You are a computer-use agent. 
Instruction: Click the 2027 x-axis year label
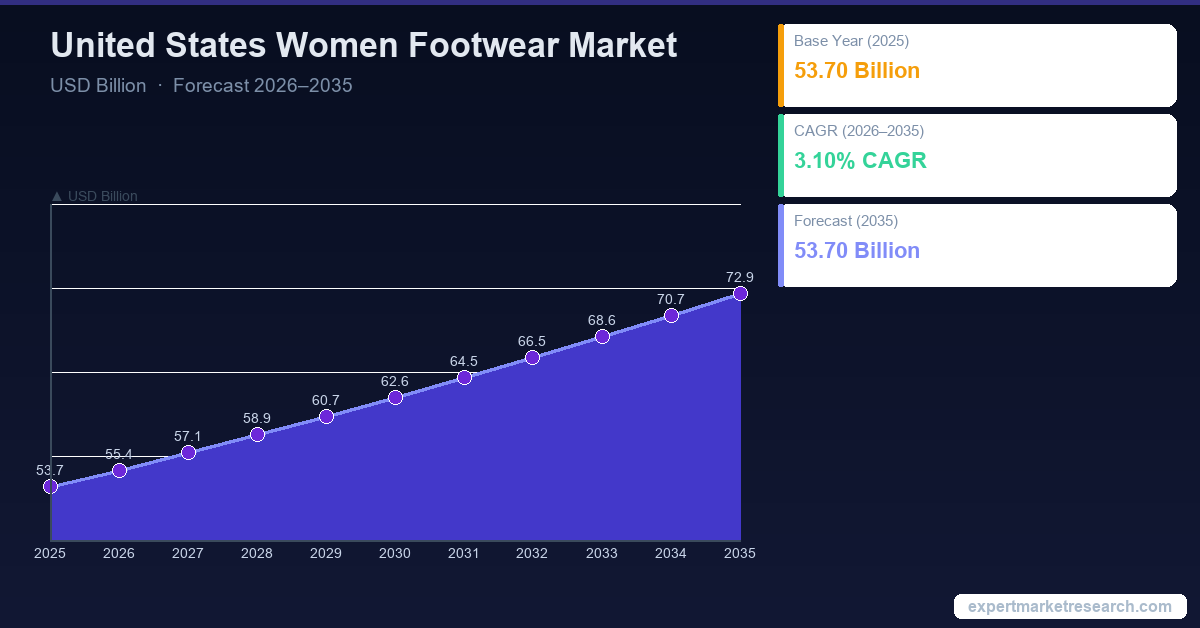coord(188,553)
